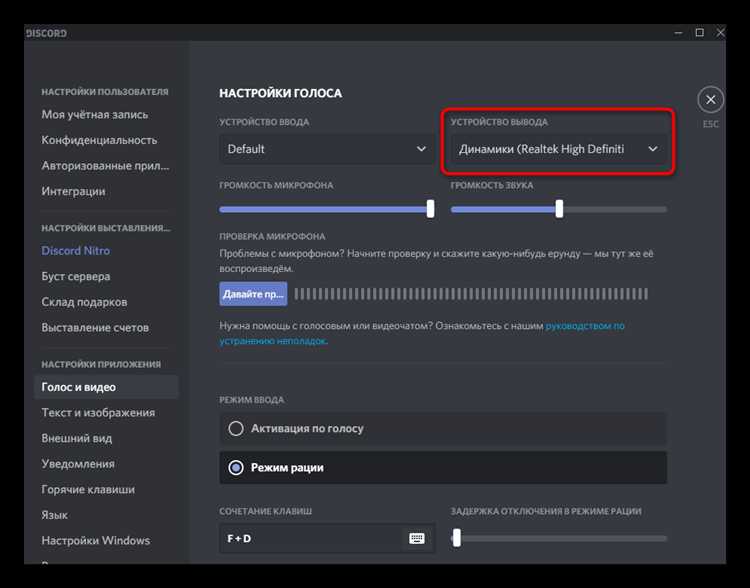Expand output device list via chevron arrow
This screenshot has width=750, height=588.
tap(653, 149)
